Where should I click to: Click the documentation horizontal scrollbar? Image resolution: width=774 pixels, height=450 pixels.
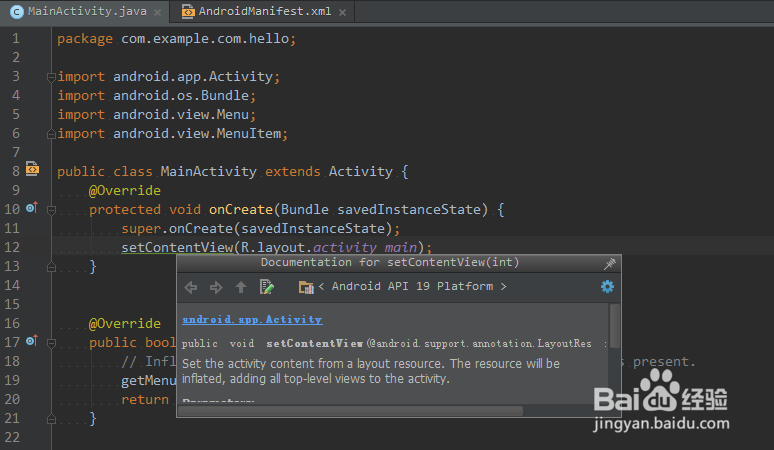click(x=350, y=410)
